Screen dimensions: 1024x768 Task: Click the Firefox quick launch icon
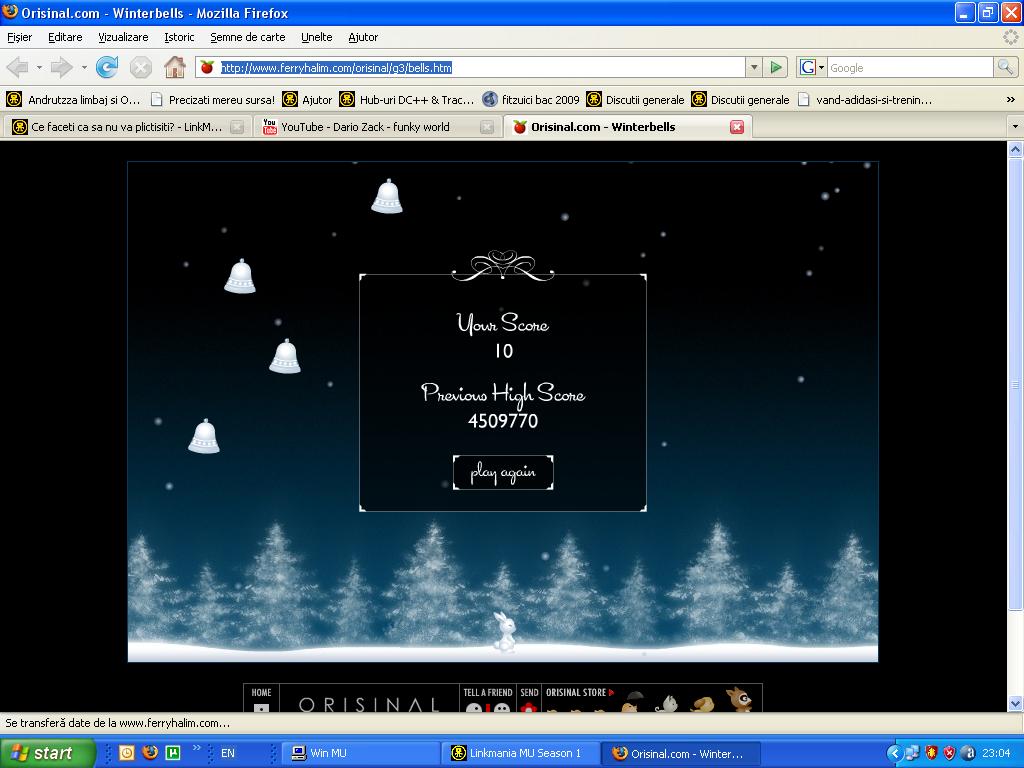coord(150,753)
